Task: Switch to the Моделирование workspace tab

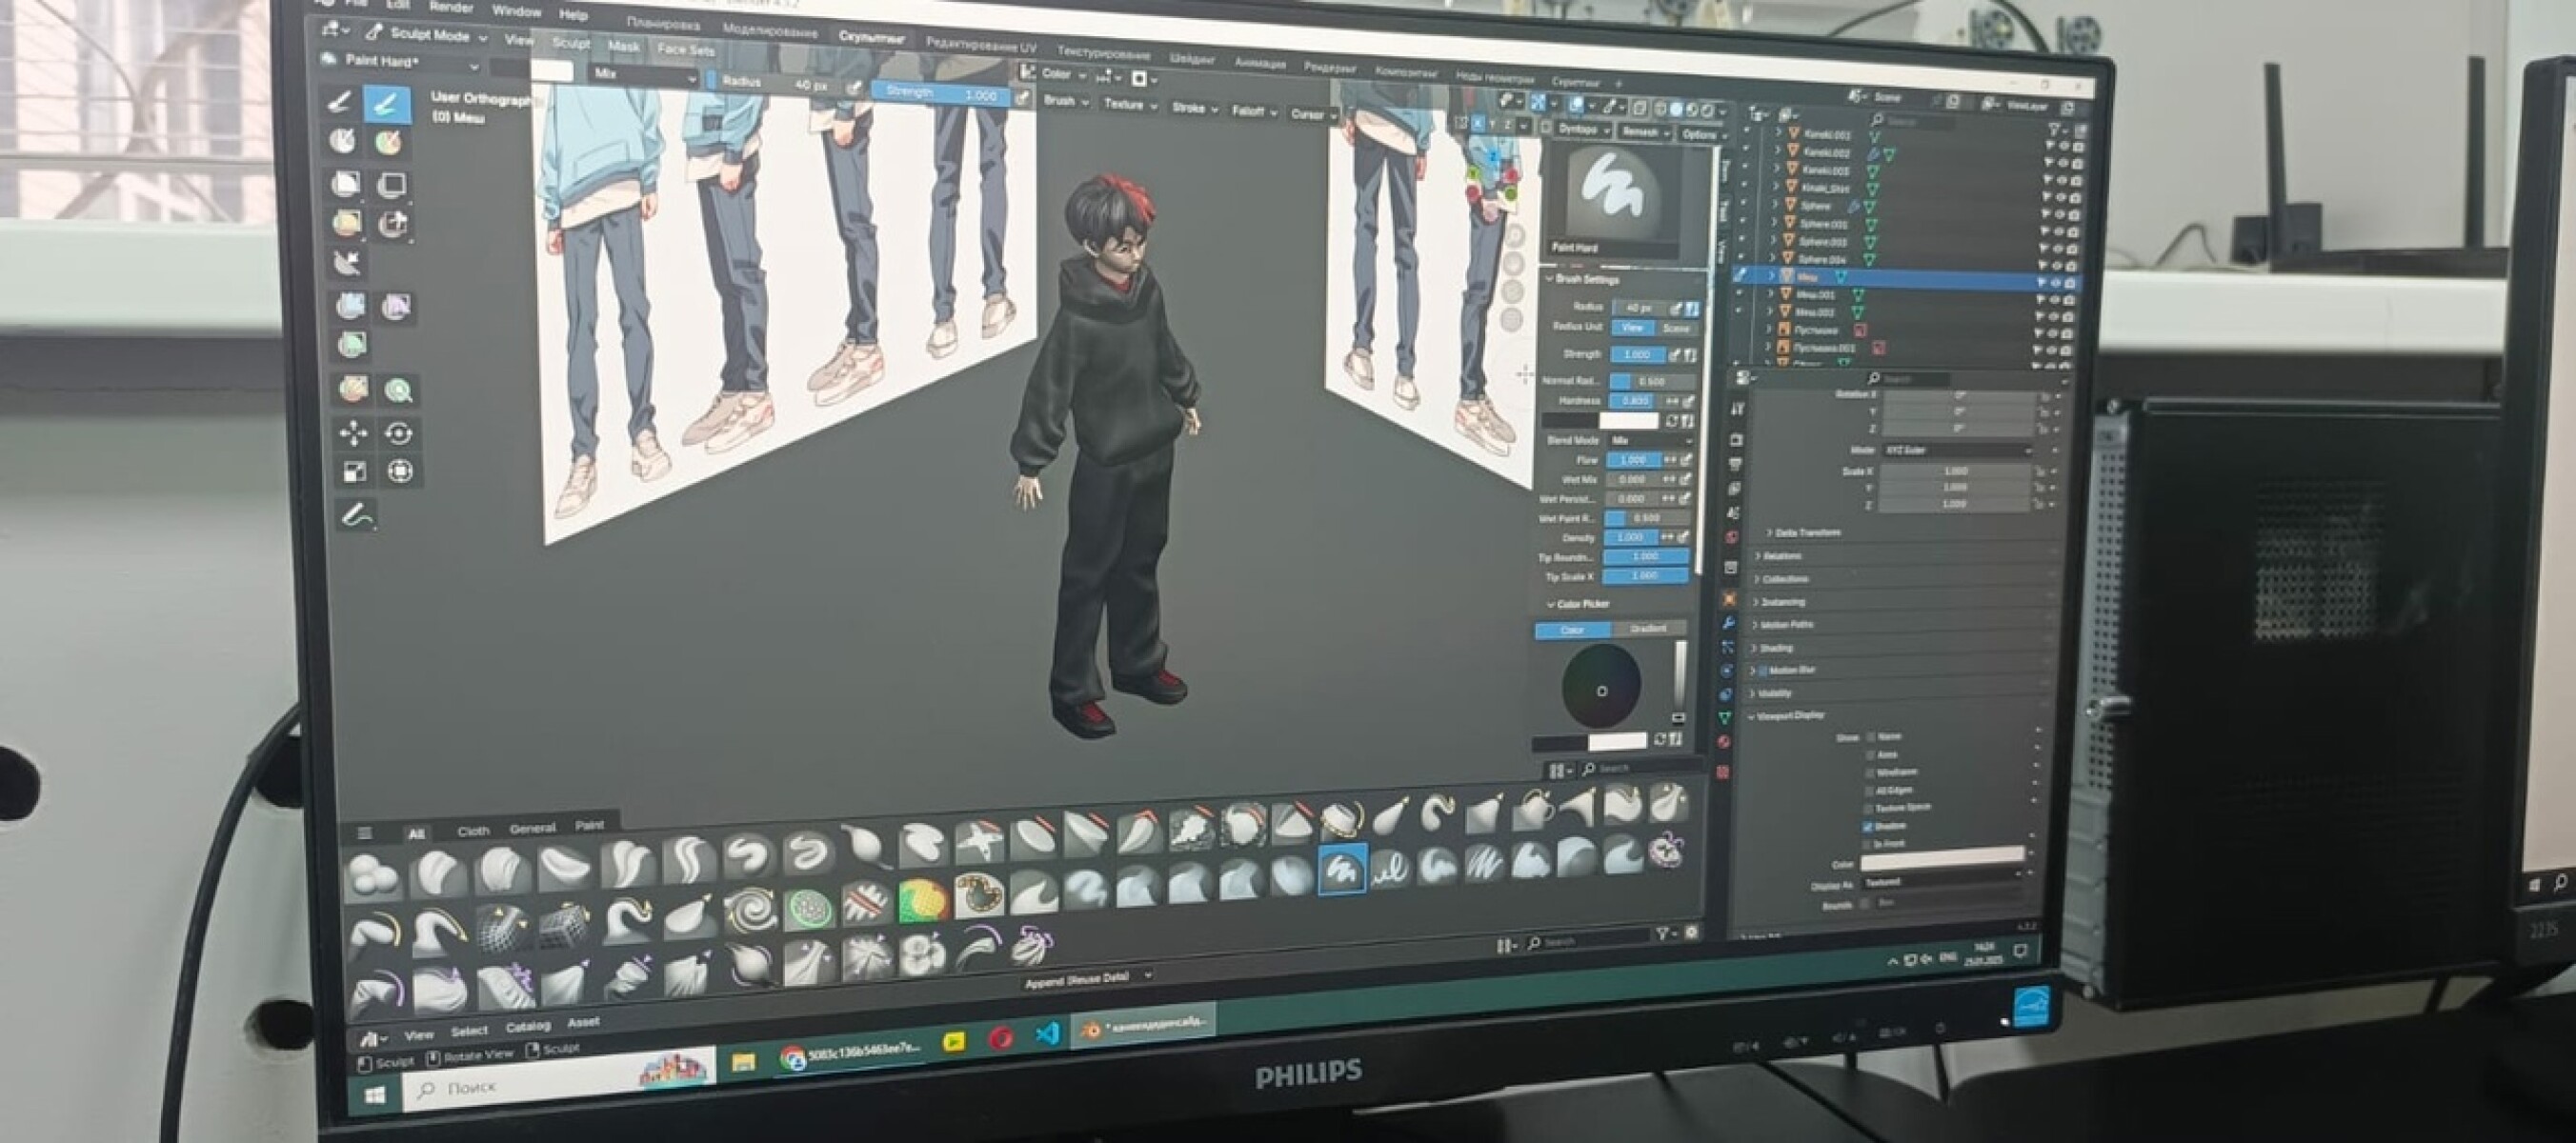Action: (771, 31)
